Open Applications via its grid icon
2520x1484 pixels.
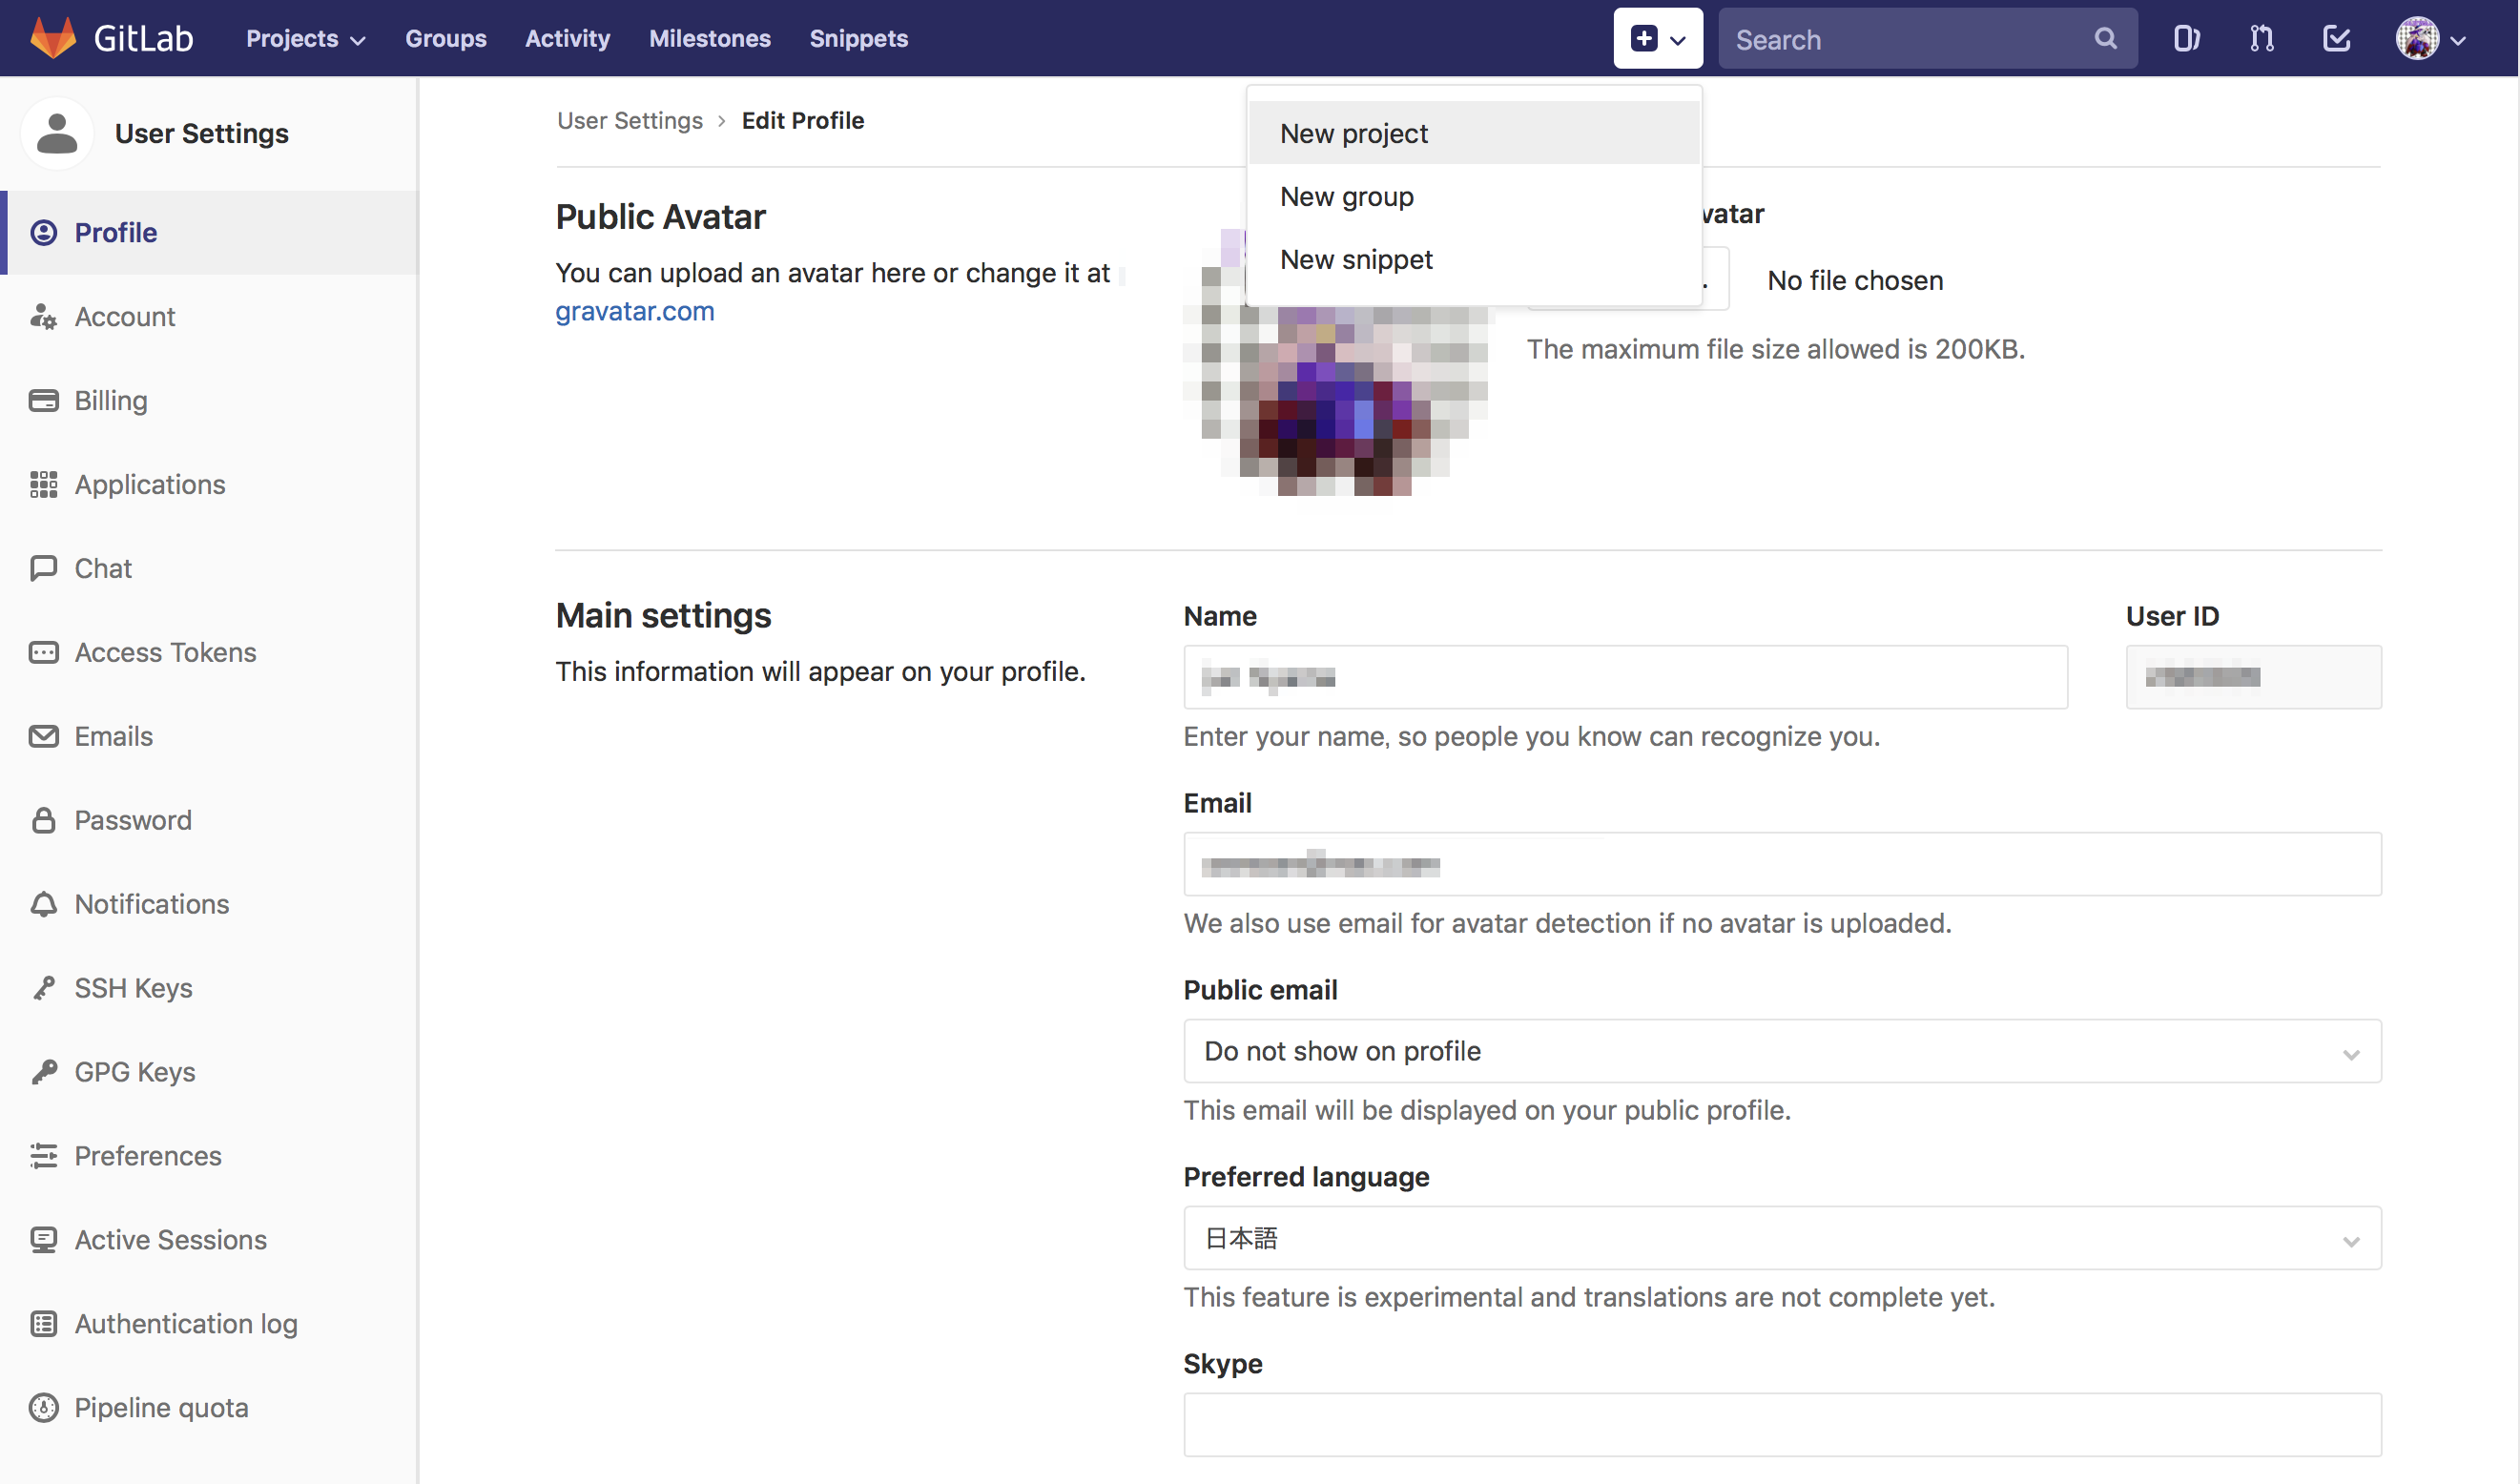(x=44, y=484)
